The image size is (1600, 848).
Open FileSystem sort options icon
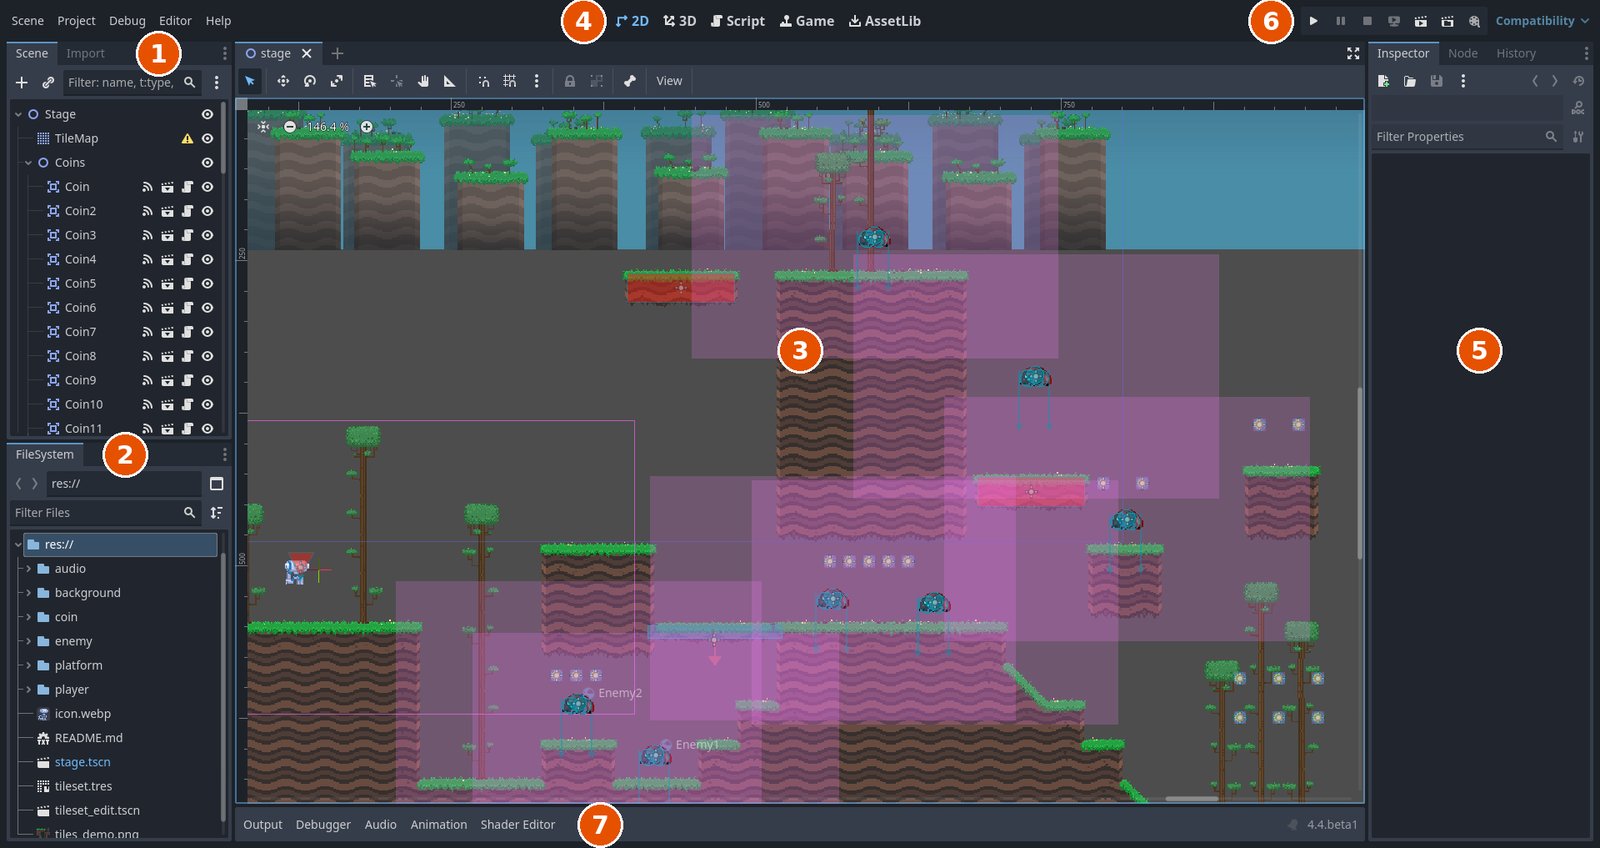217,512
